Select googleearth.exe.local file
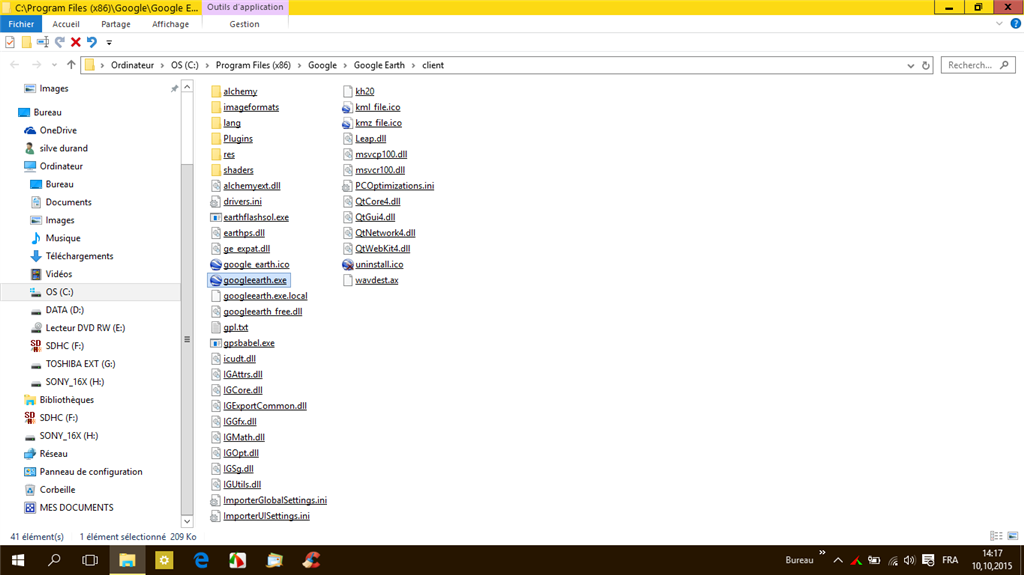Viewport: 1024px width, 575px height. click(259, 296)
